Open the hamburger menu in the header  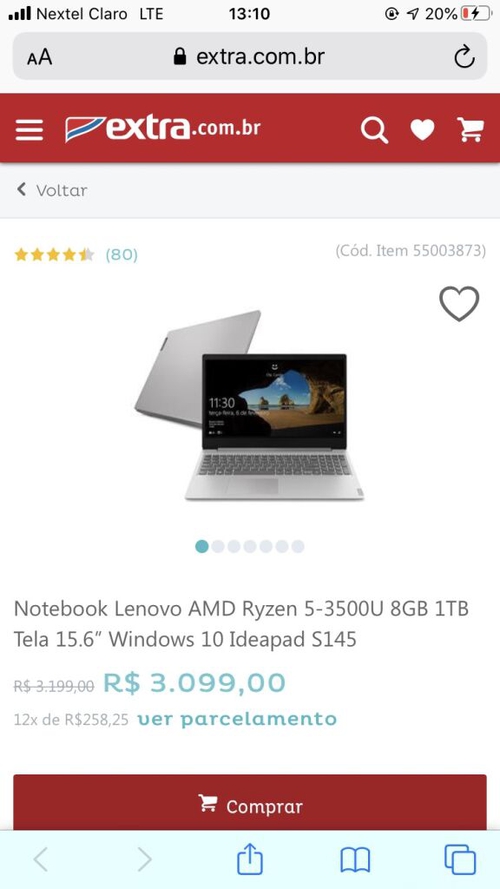click(x=29, y=130)
